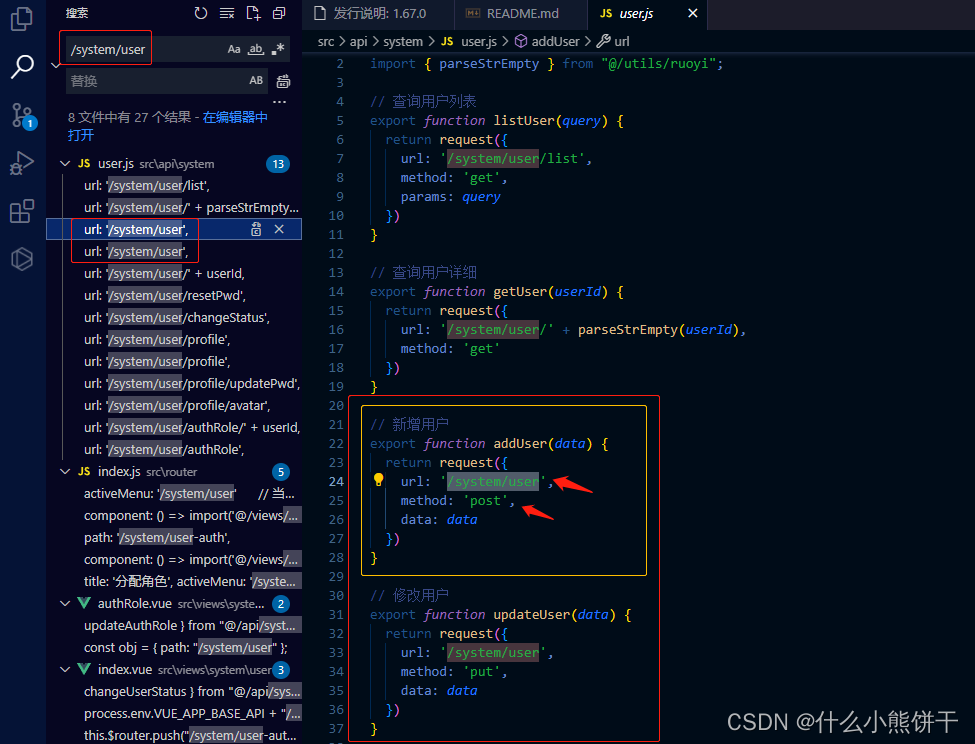Click url property in breadcrumb

point(621,42)
